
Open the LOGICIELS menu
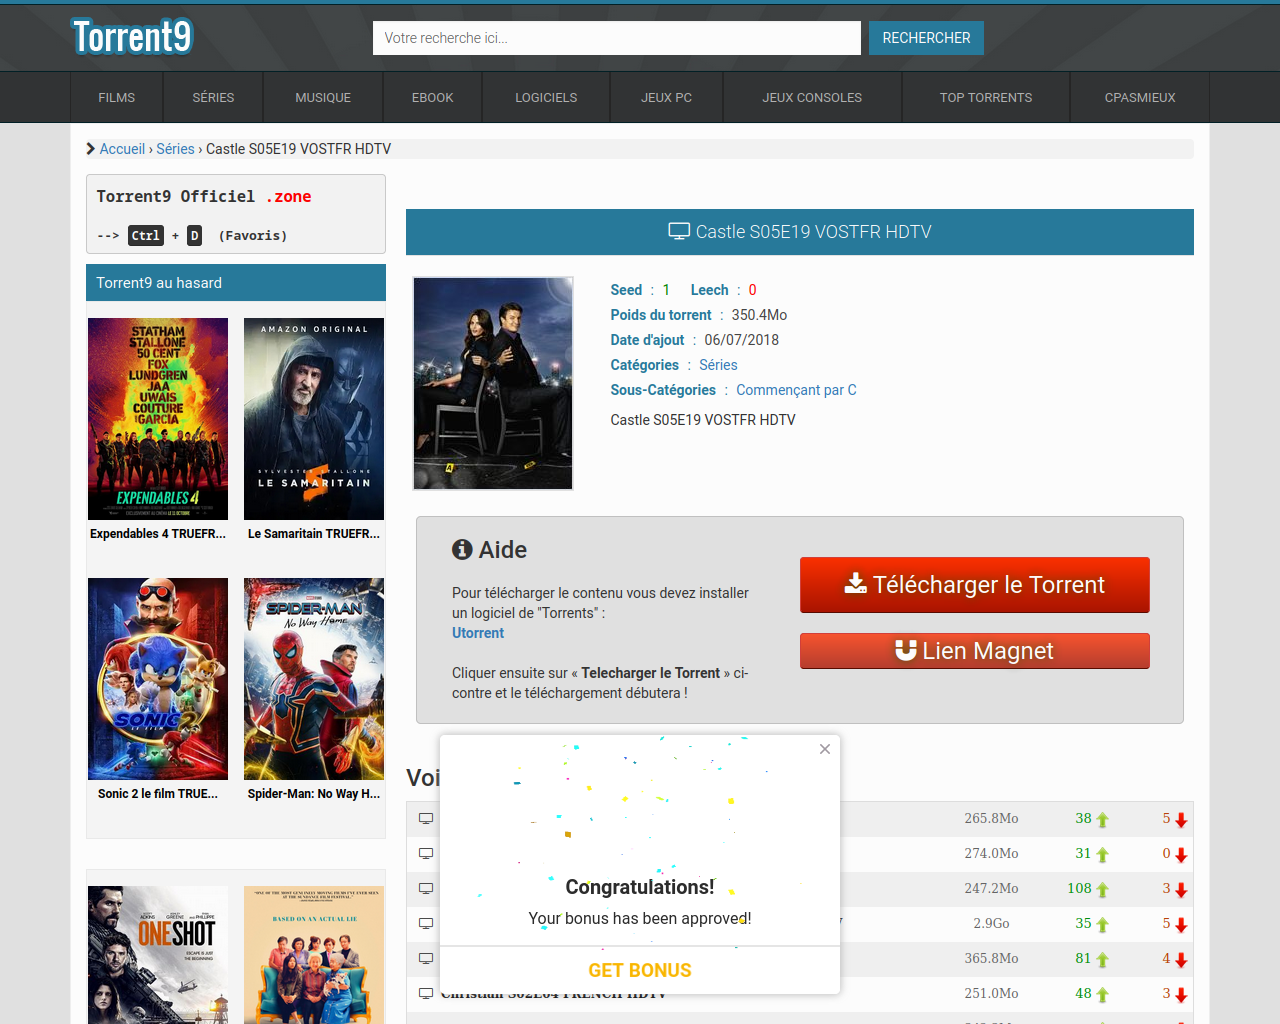[x=546, y=97]
